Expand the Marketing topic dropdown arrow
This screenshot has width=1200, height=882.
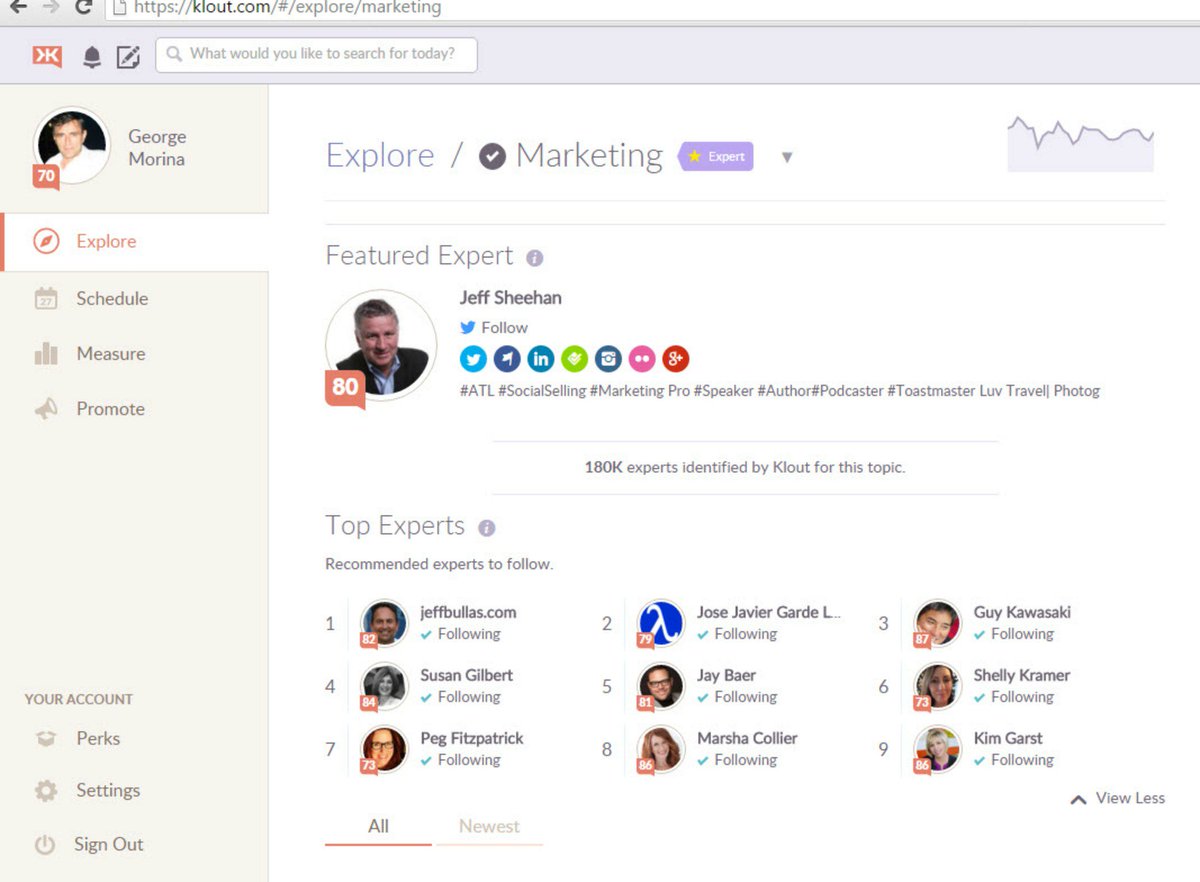pyautogui.click(x=787, y=157)
